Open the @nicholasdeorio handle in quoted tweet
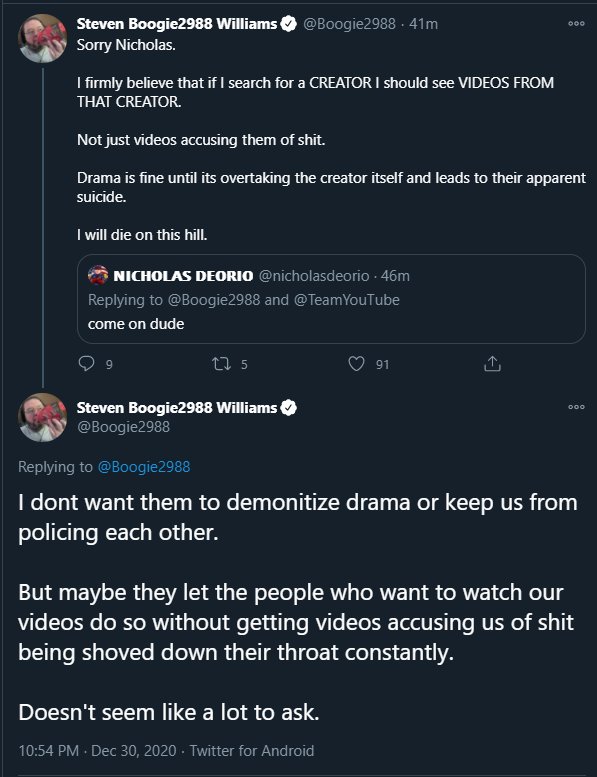This screenshot has height=777, width=597. click(314, 276)
